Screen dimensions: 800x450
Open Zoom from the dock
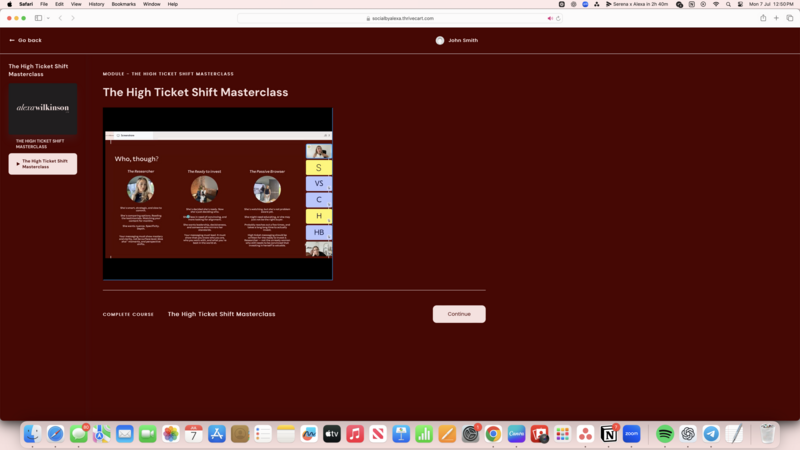tap(632, 434)
